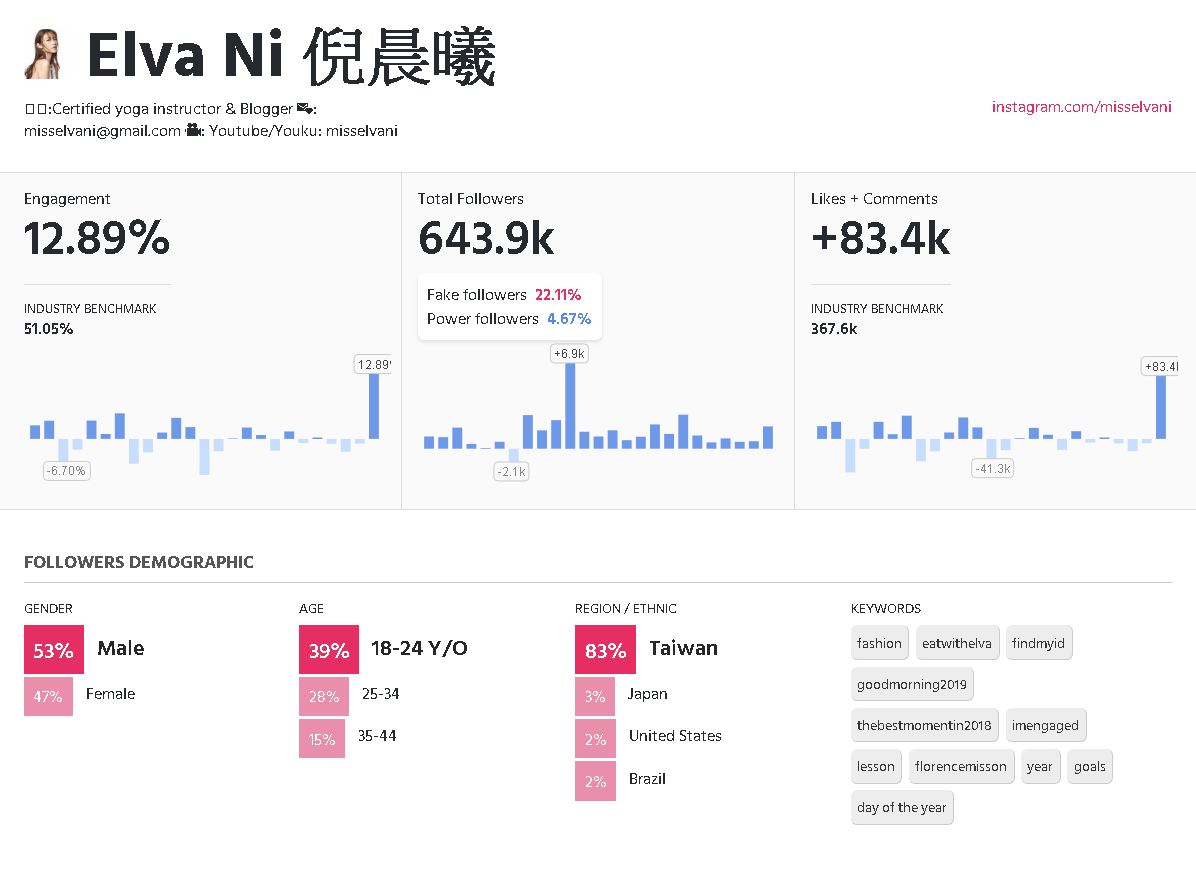Click the 'eatwithelva' keyword tag
The image size is (1196, 869).
956,643
